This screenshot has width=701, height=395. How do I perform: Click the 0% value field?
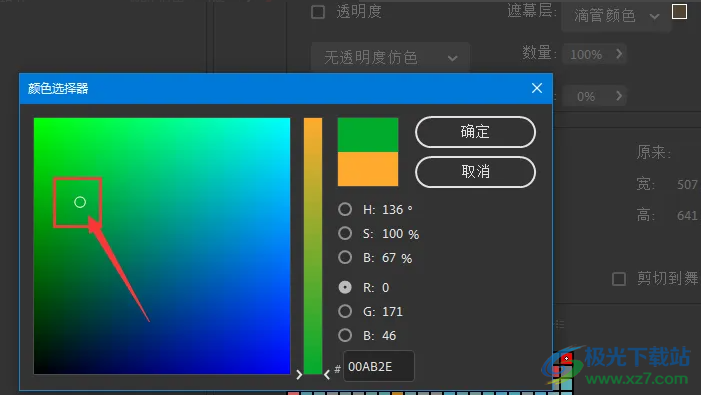click(586, 97)
